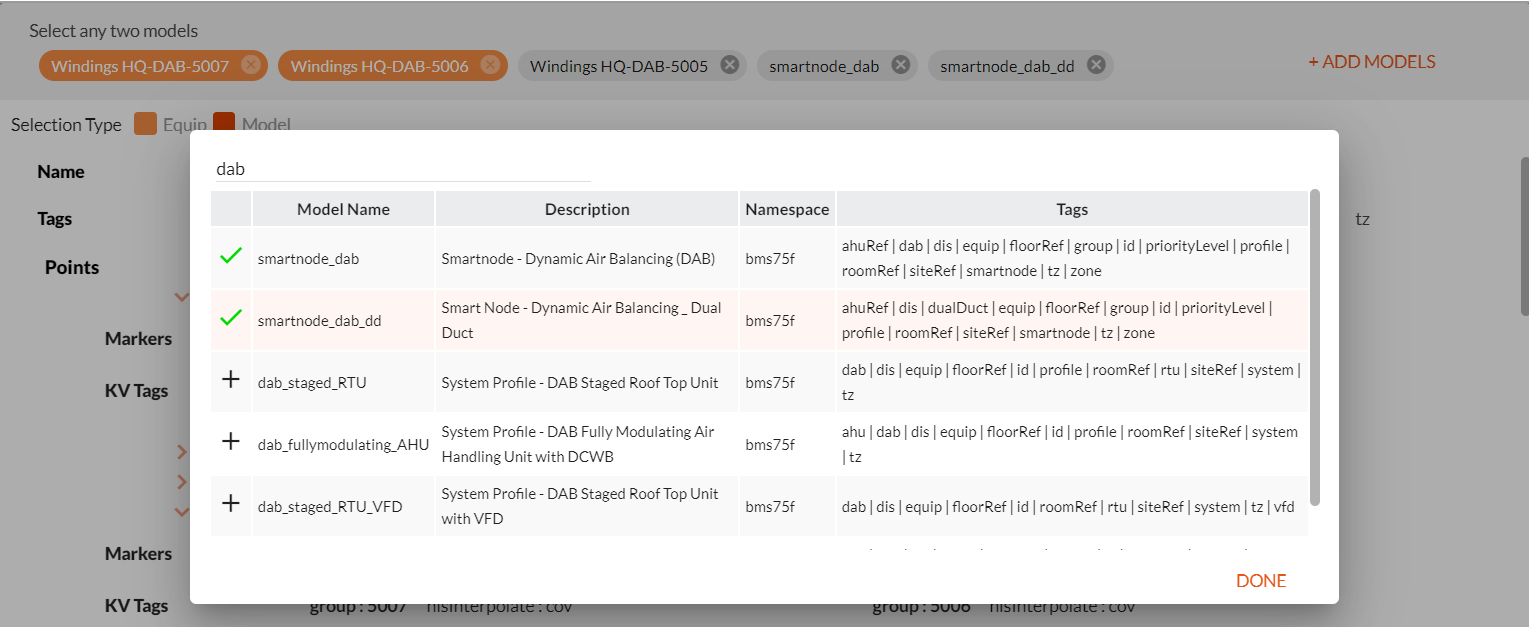
Task: Remove the Windings HQ-DAB-5007 chip
Action: [251, 65]
